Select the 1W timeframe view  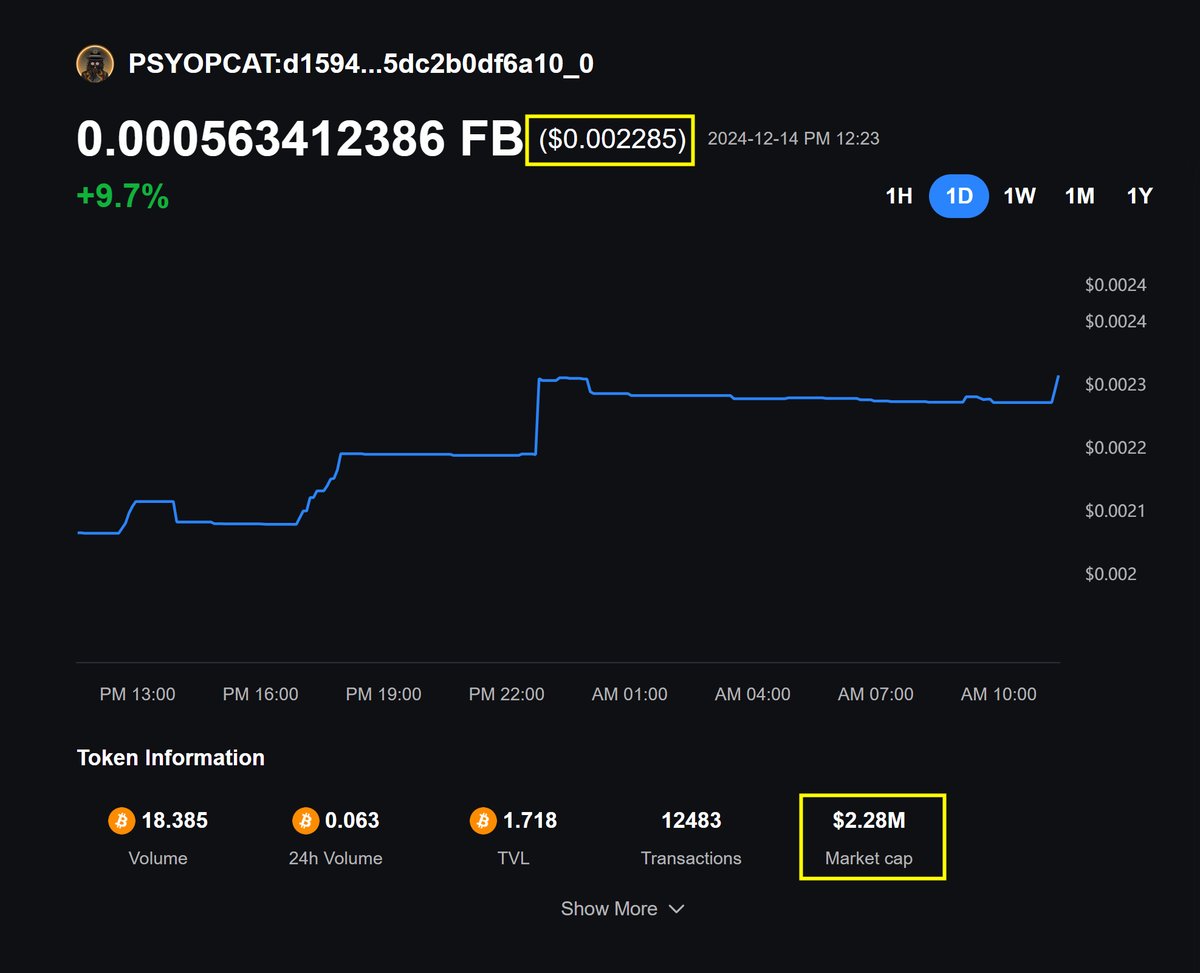[1018, 196]
